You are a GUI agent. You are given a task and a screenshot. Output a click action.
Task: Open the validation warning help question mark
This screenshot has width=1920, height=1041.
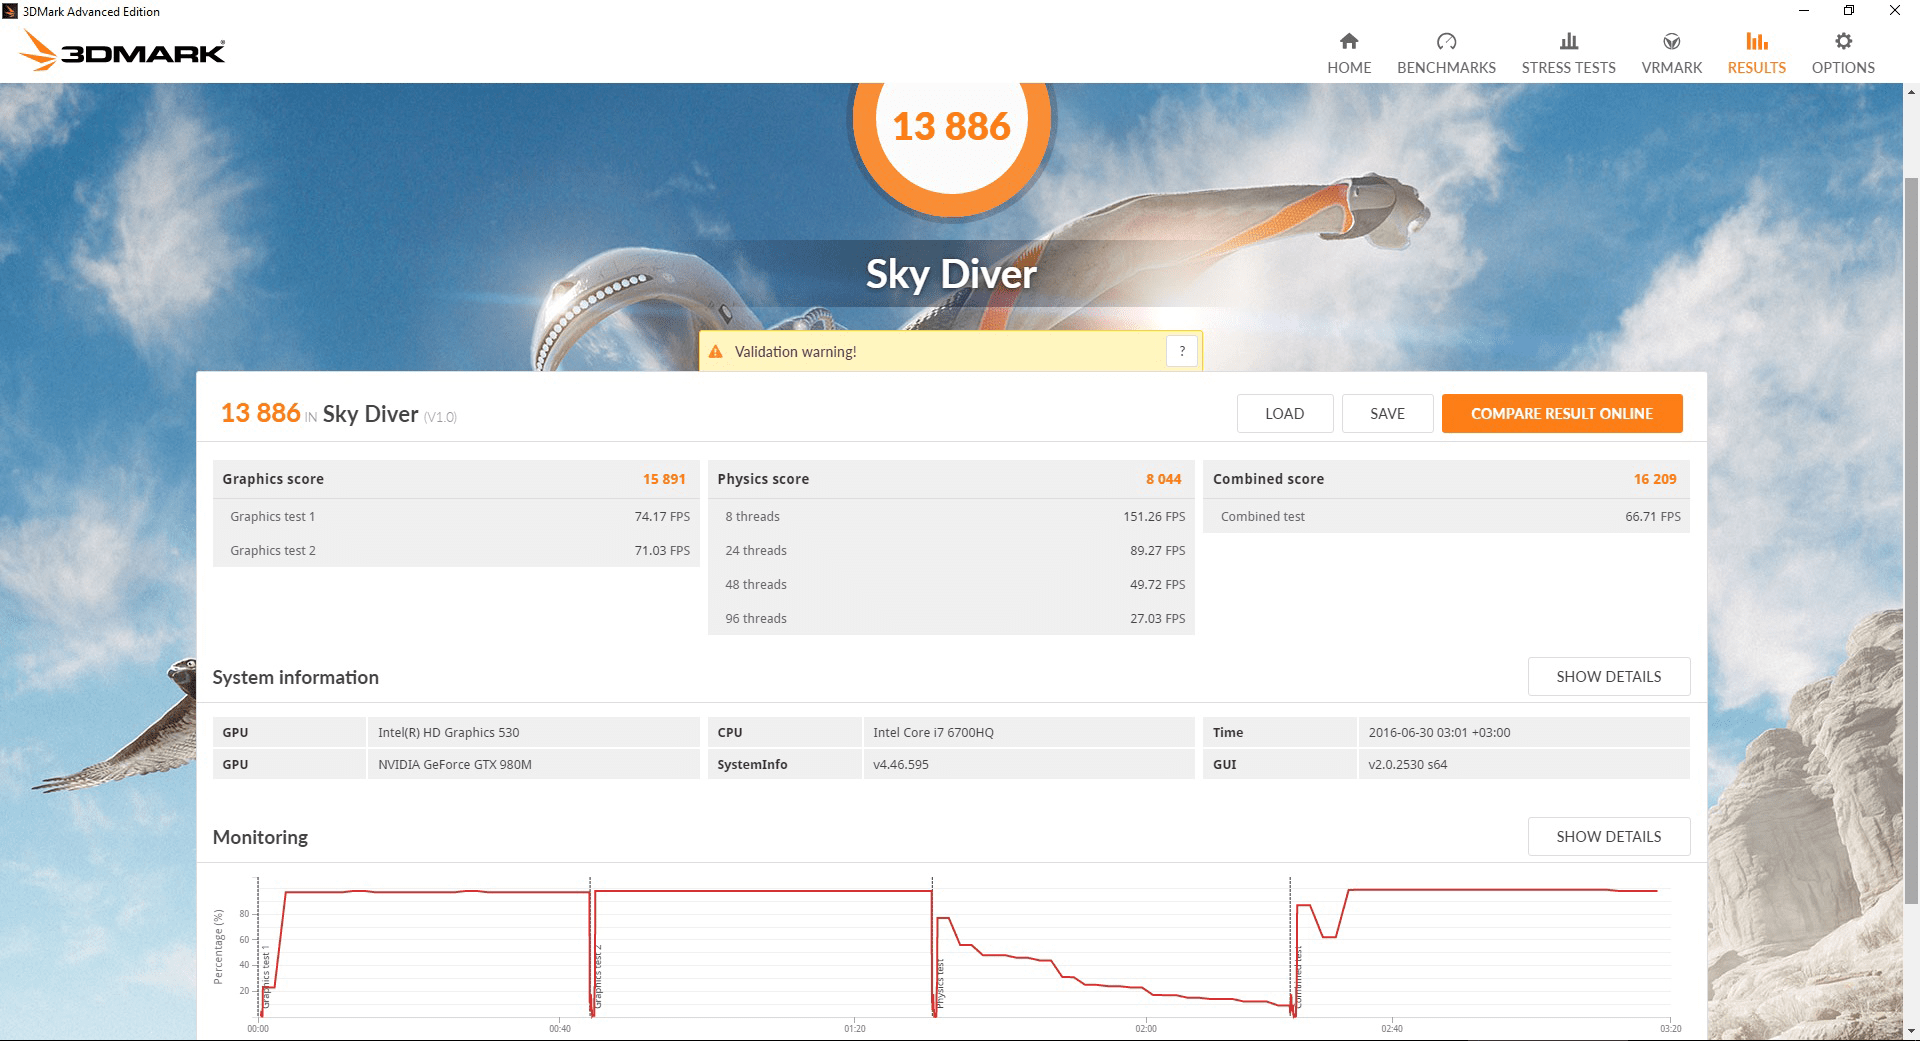tap(1182, 351)
